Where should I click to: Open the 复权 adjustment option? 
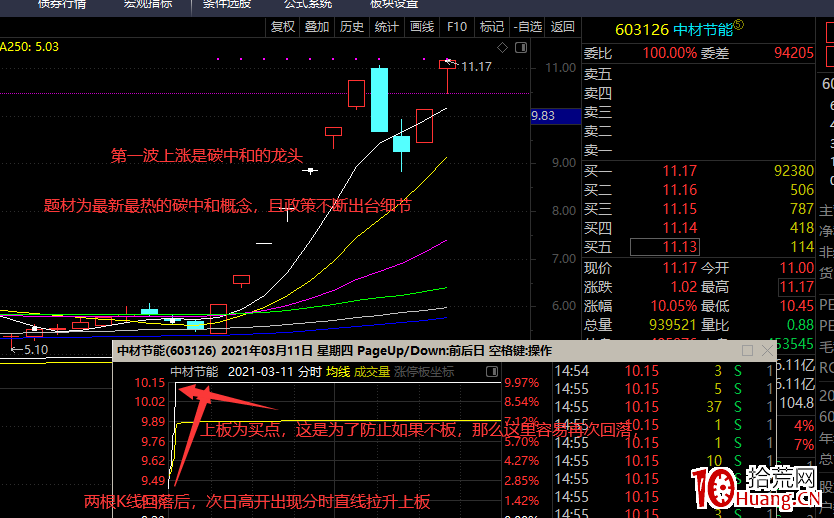click(x=282, y=27)
